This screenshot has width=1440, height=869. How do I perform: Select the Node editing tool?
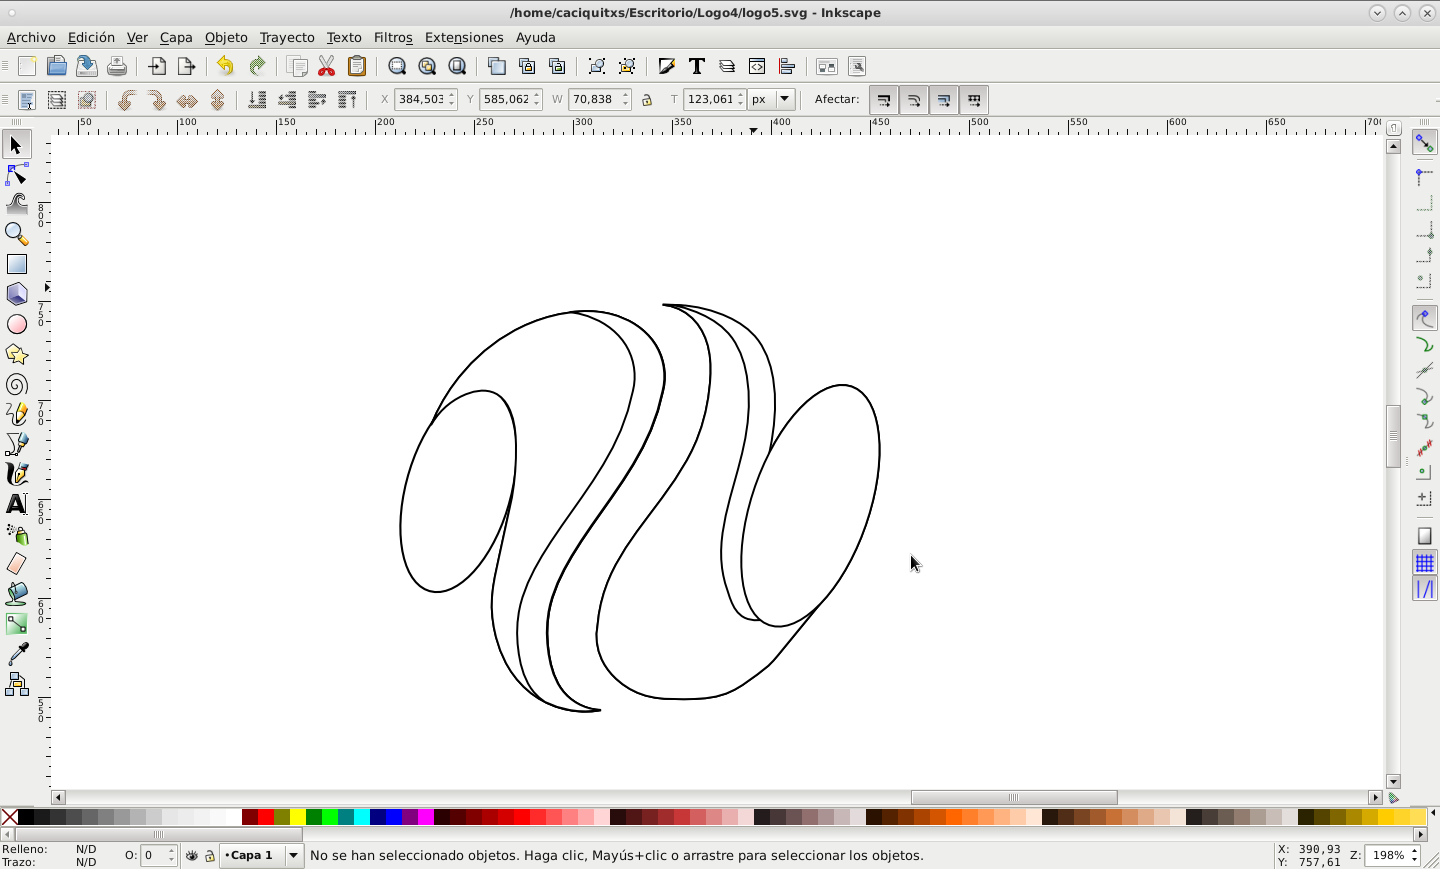tap(17, 175)
